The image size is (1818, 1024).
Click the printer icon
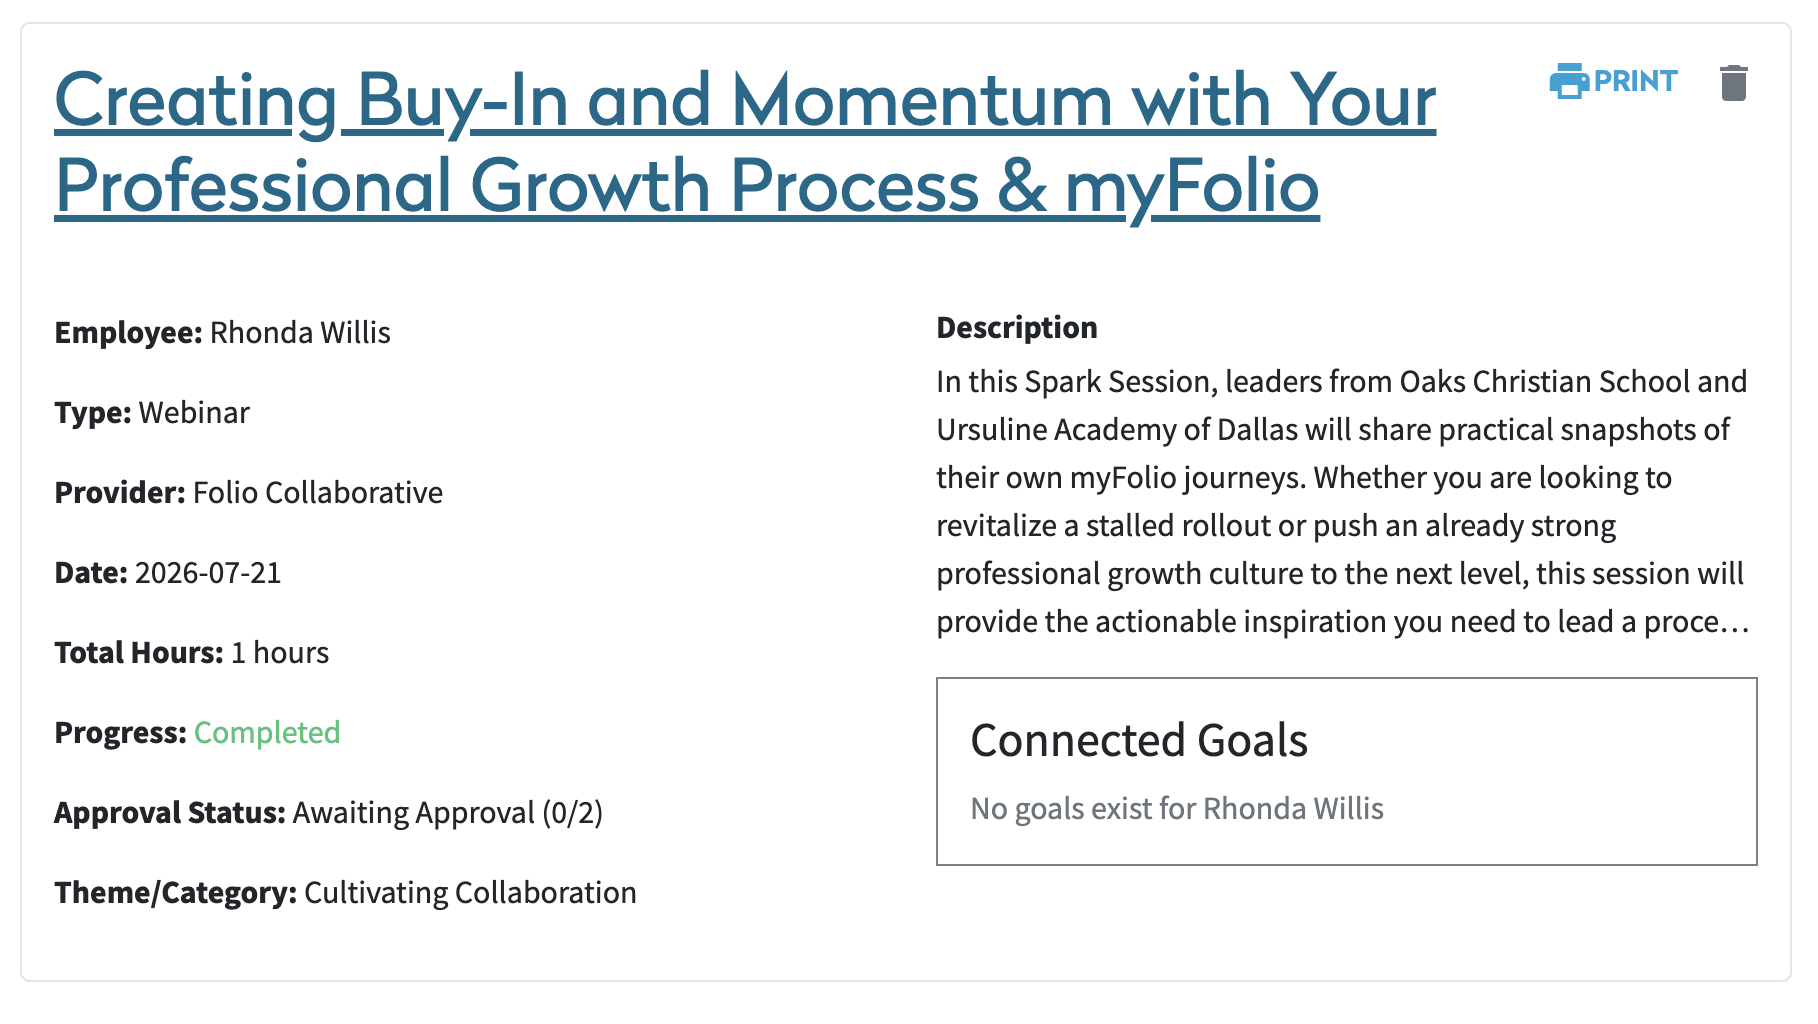pos(1569,81)
